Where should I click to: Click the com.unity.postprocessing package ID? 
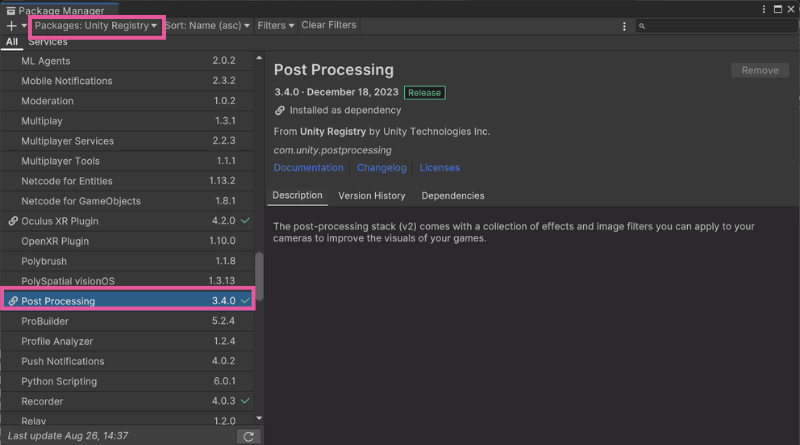coord(333,150)
